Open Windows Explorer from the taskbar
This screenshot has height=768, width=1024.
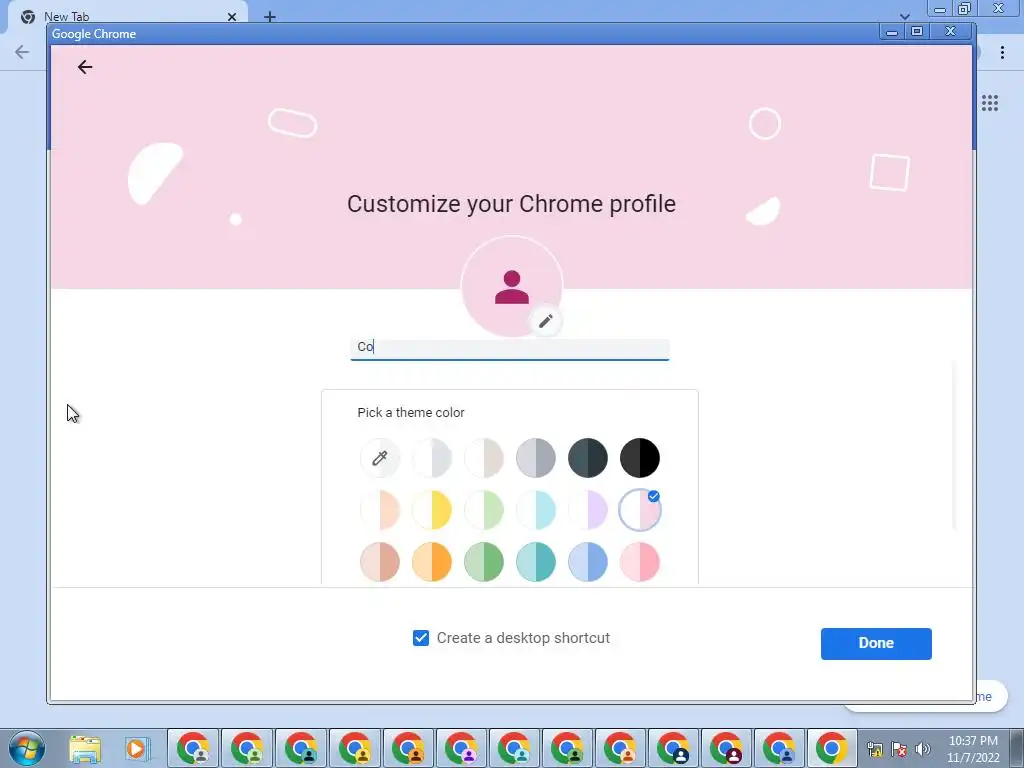[x=85, y=749]
